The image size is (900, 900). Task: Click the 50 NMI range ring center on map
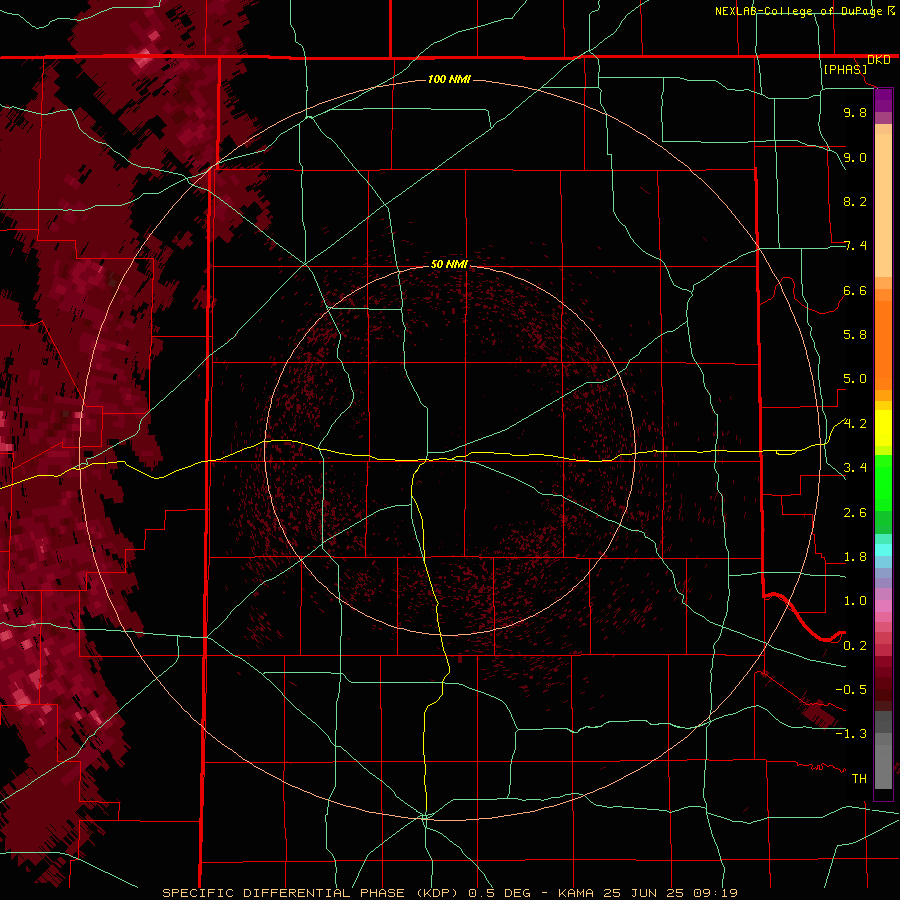(x=449, y=451)
